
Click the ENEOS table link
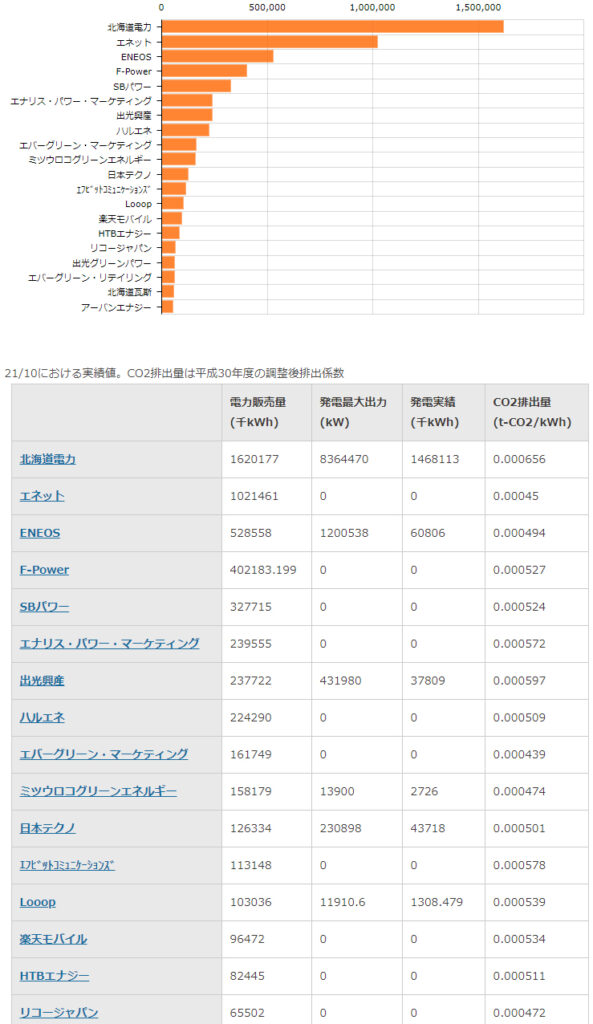point(40,533)
